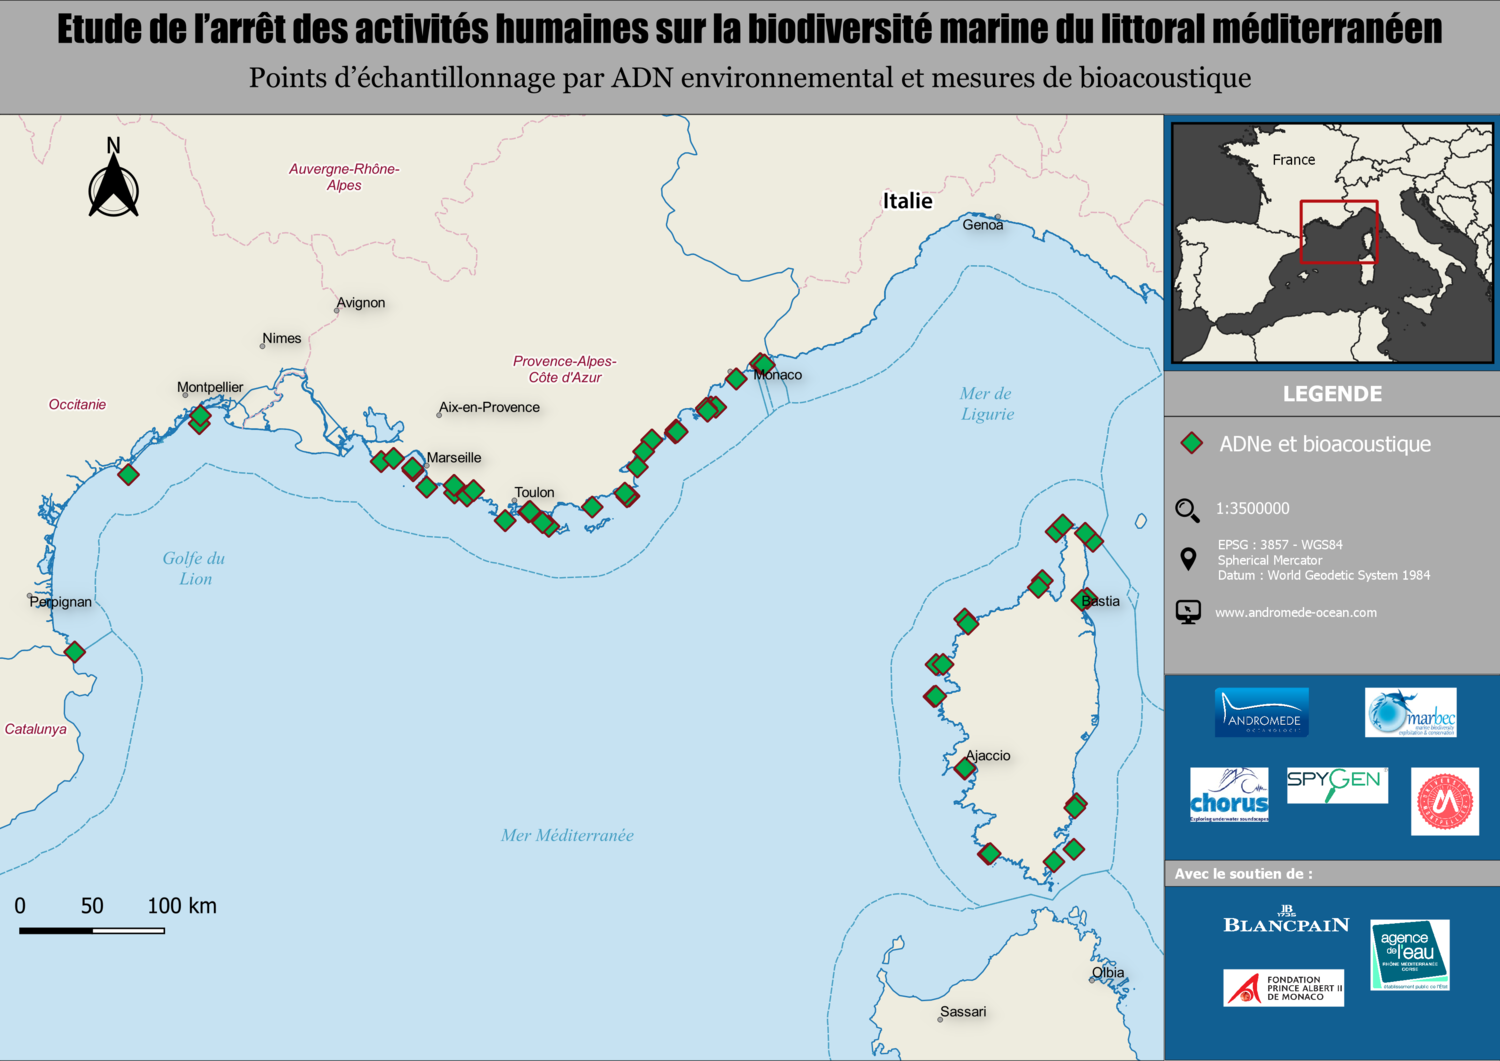Screen dimensions: 1500x1061
Task: Click the Aix-en-Provence label
Action: click(489, 407)
